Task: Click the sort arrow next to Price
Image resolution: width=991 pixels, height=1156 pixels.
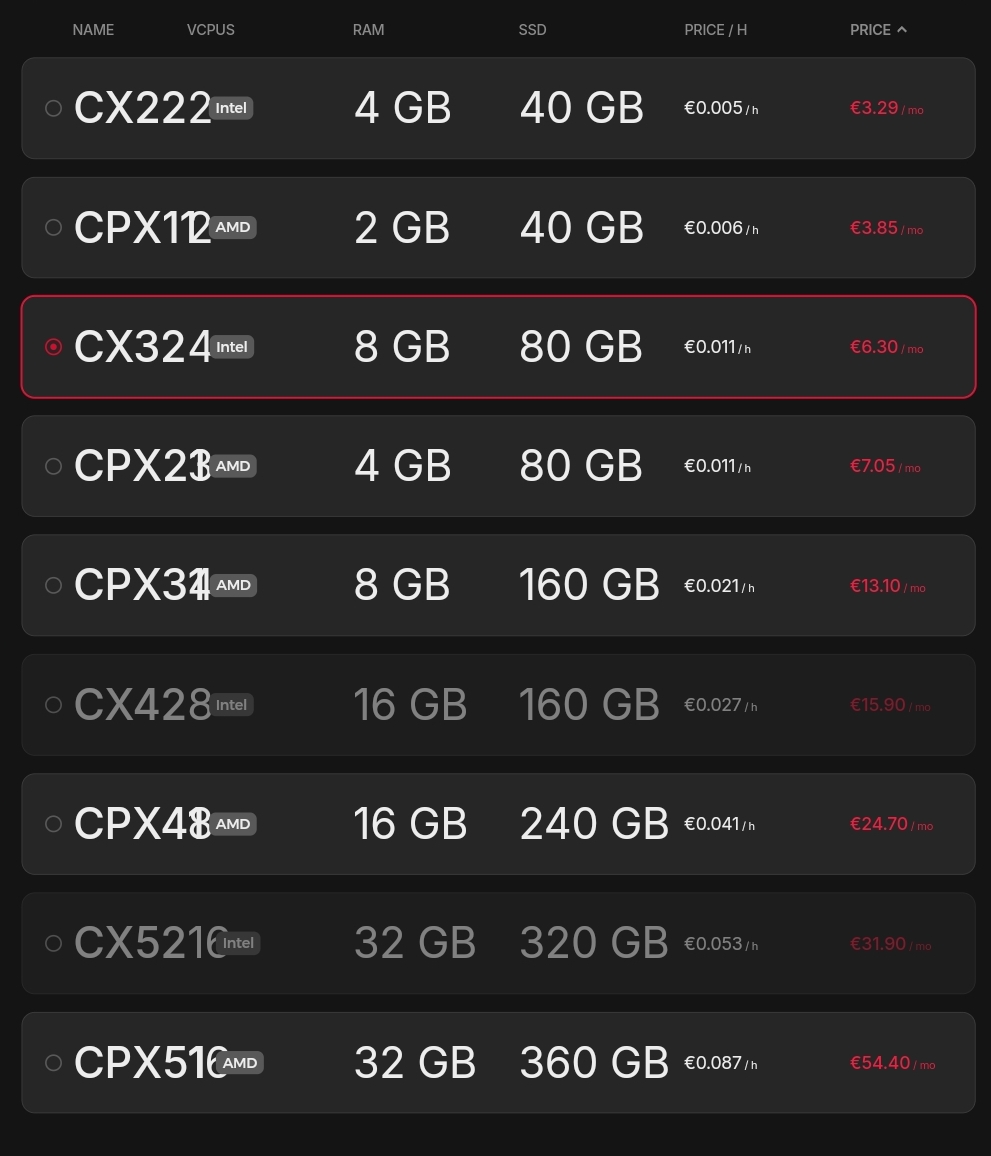Action: click(902, 30)
